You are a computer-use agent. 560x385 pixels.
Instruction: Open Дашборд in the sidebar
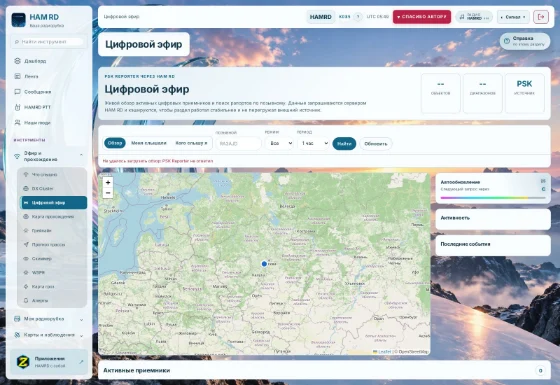click(48, 61)
